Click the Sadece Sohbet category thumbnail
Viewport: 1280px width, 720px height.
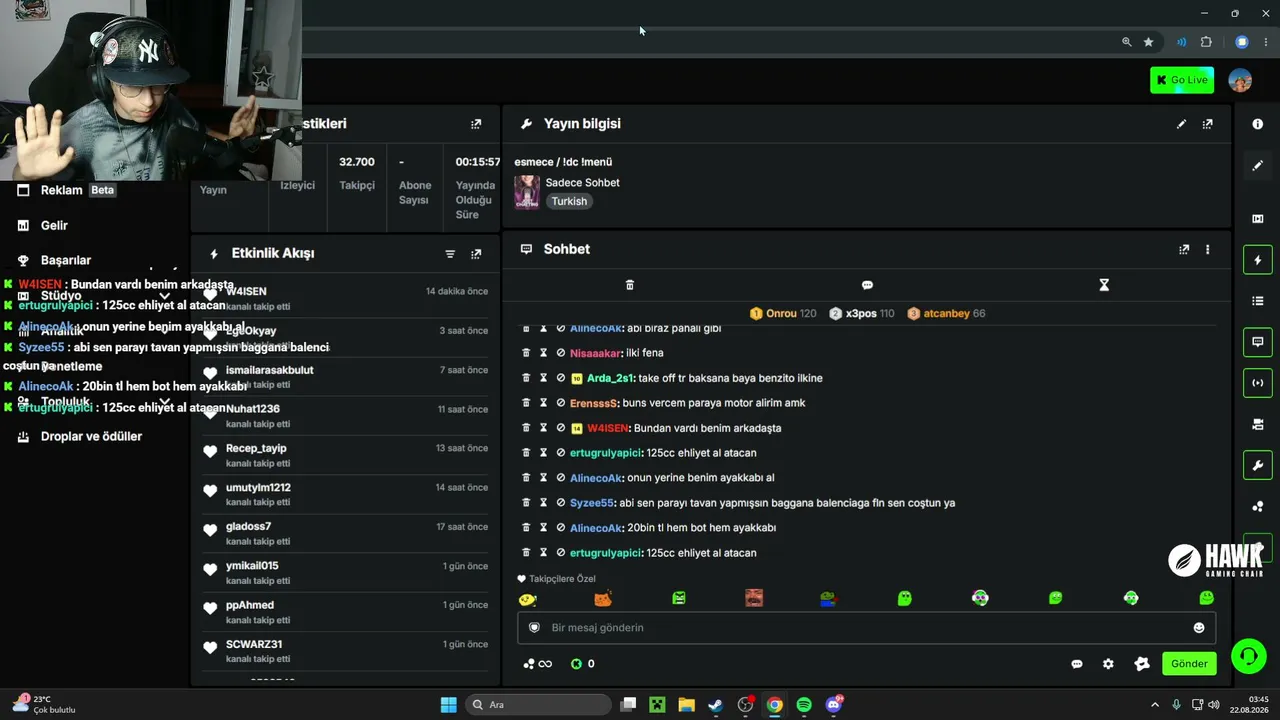(527, 192)
